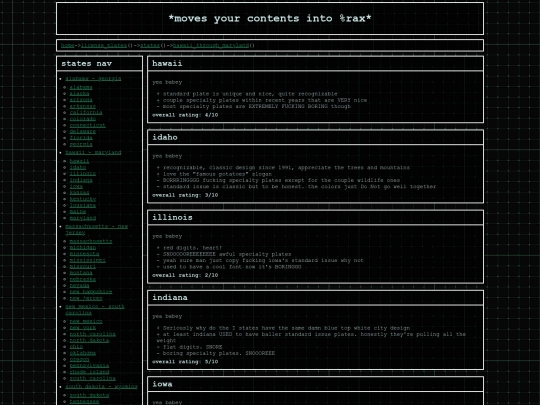The width and height of the screenshot is (540, 405).
Task: Open the colorado nav link
Action: pyautogui.click(x=83, y=119)
